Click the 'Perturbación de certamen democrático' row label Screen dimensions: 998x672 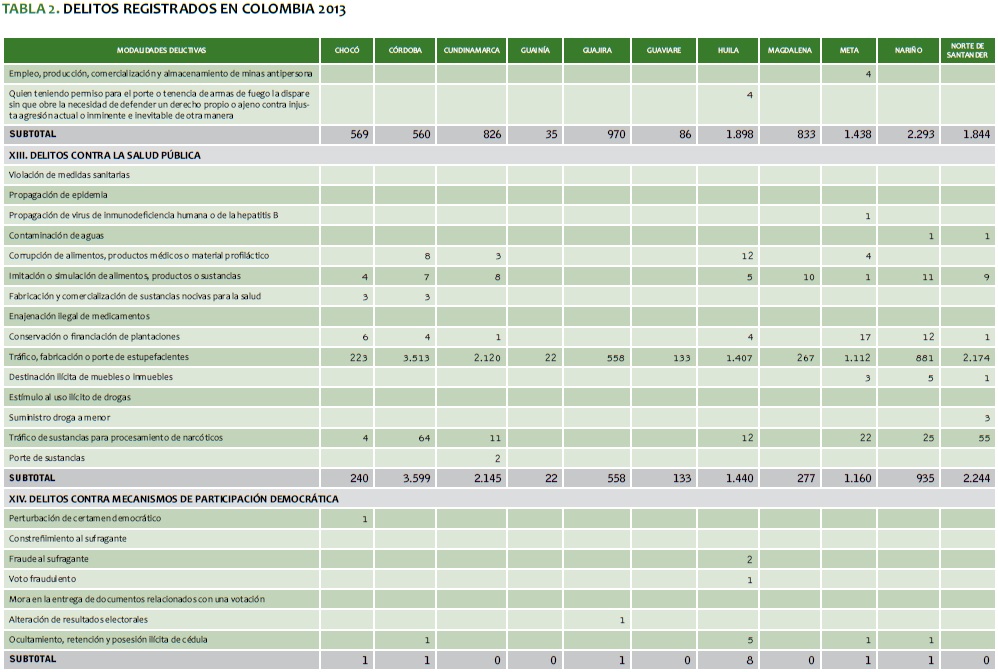pyautogui.click(x=85, y=518)
